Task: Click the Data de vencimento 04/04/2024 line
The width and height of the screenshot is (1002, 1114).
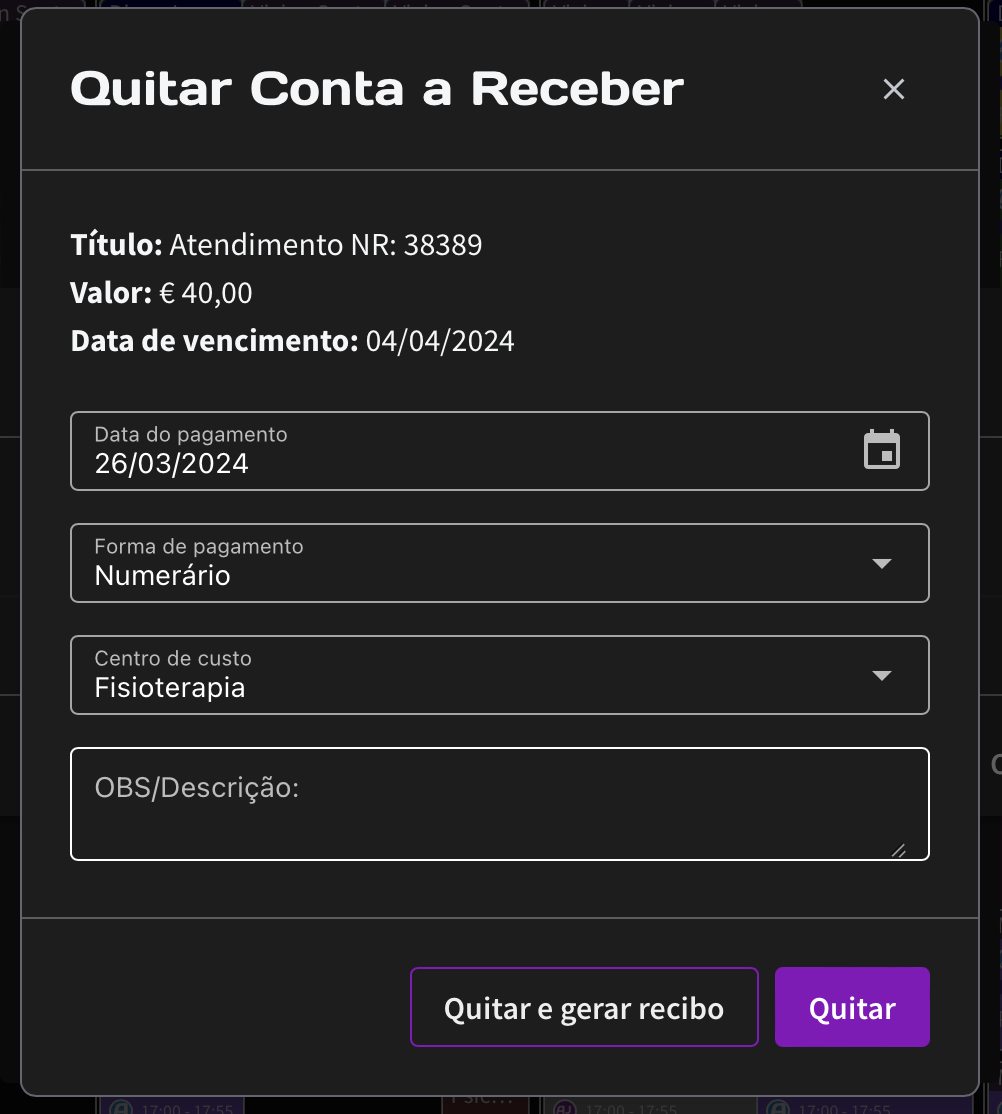Action: click(x=292, y=341)
